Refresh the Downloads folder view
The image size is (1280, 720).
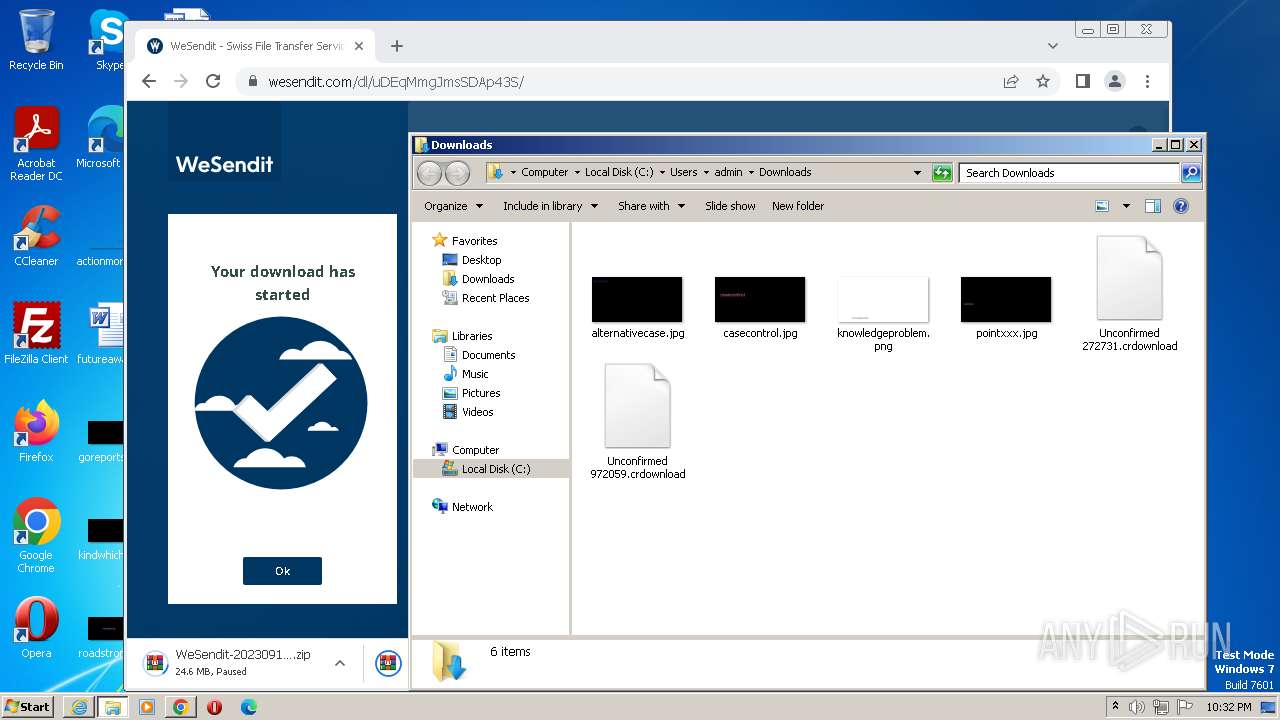(942, 173)
